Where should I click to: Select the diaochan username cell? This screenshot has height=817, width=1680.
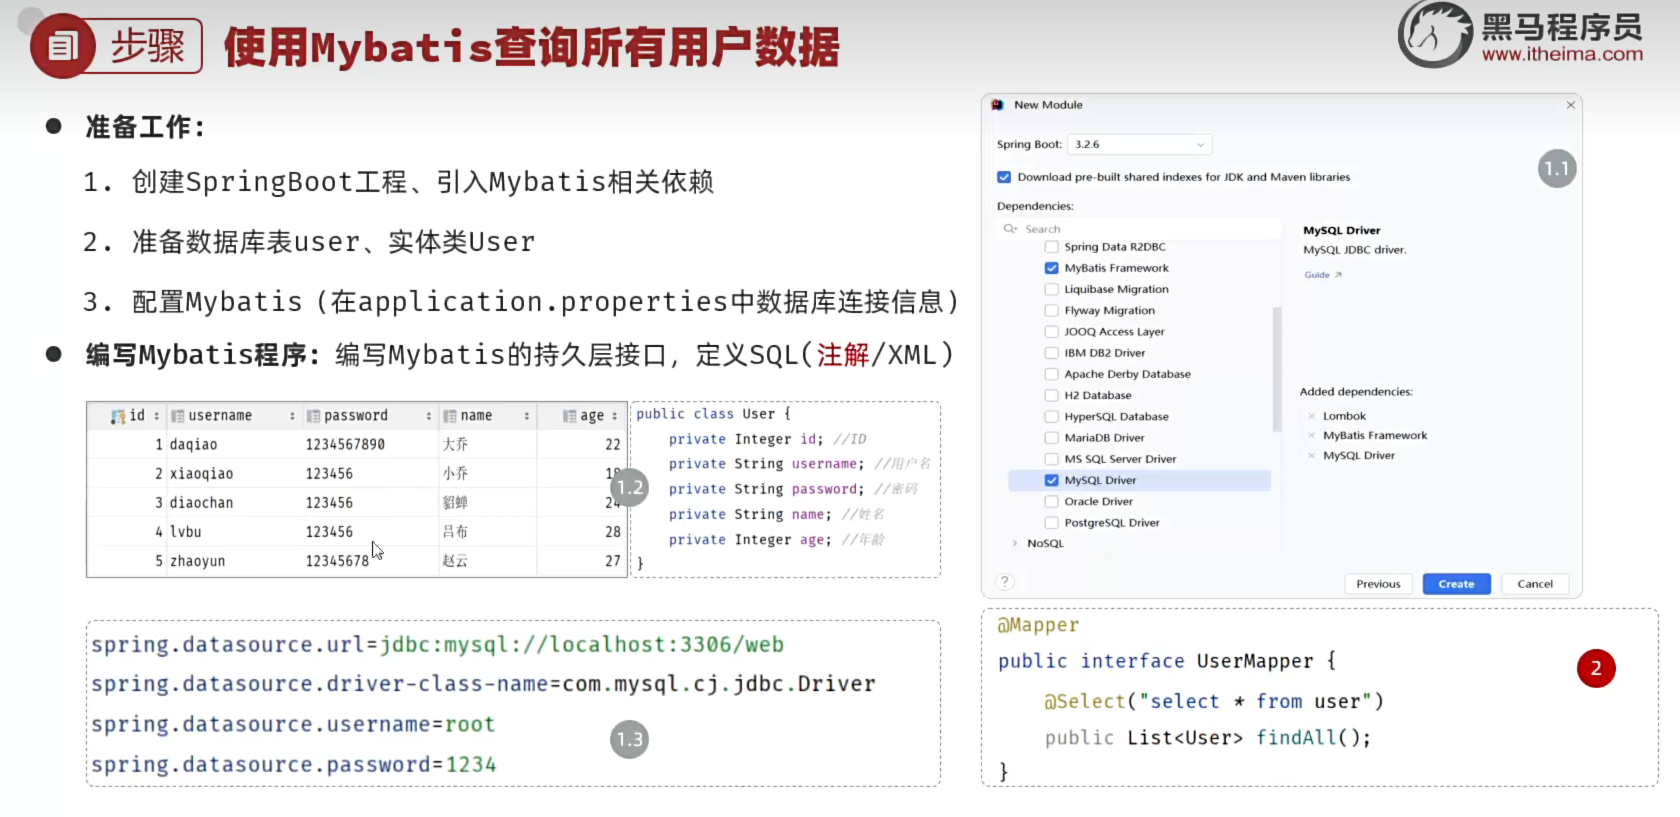tap(233, 503)
